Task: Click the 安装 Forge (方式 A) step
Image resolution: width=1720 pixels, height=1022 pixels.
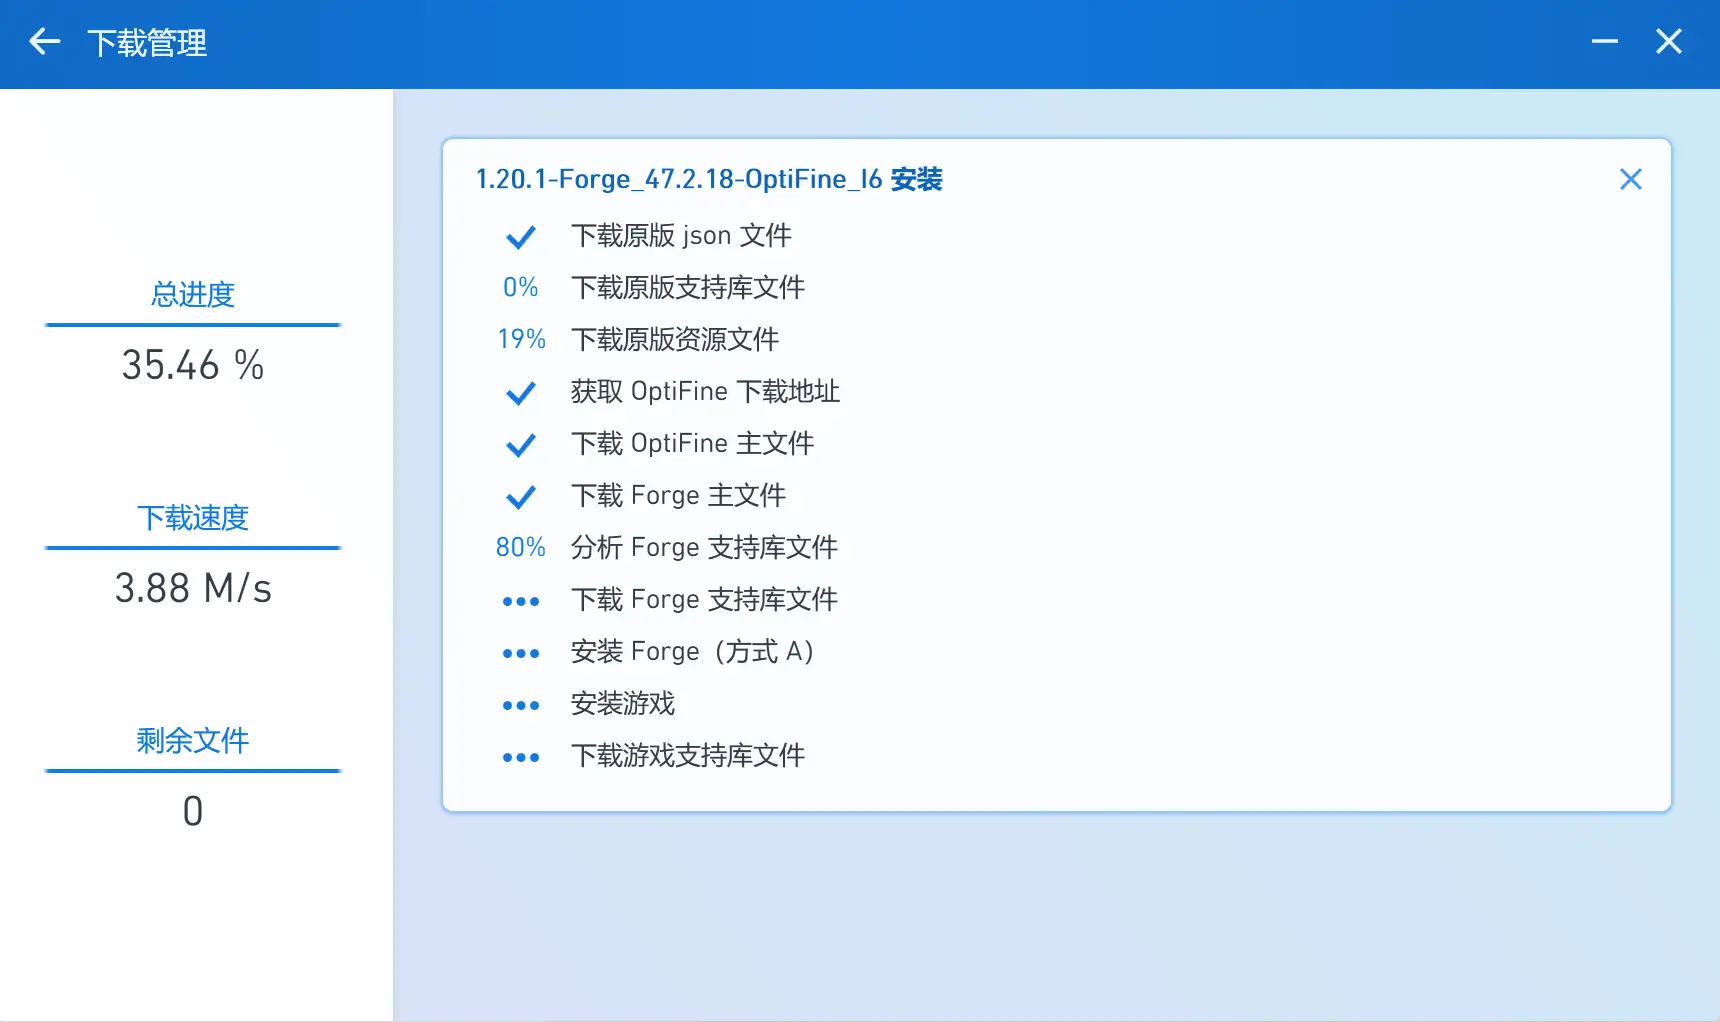Action: [x=693, y=651]
